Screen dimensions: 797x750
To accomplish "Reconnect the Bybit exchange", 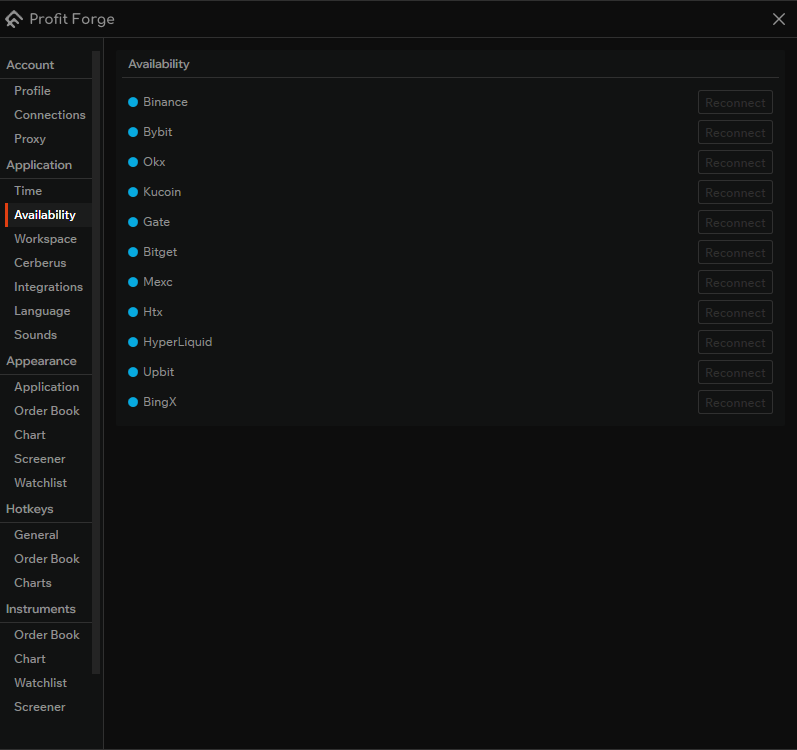I will tap(735, 133).
